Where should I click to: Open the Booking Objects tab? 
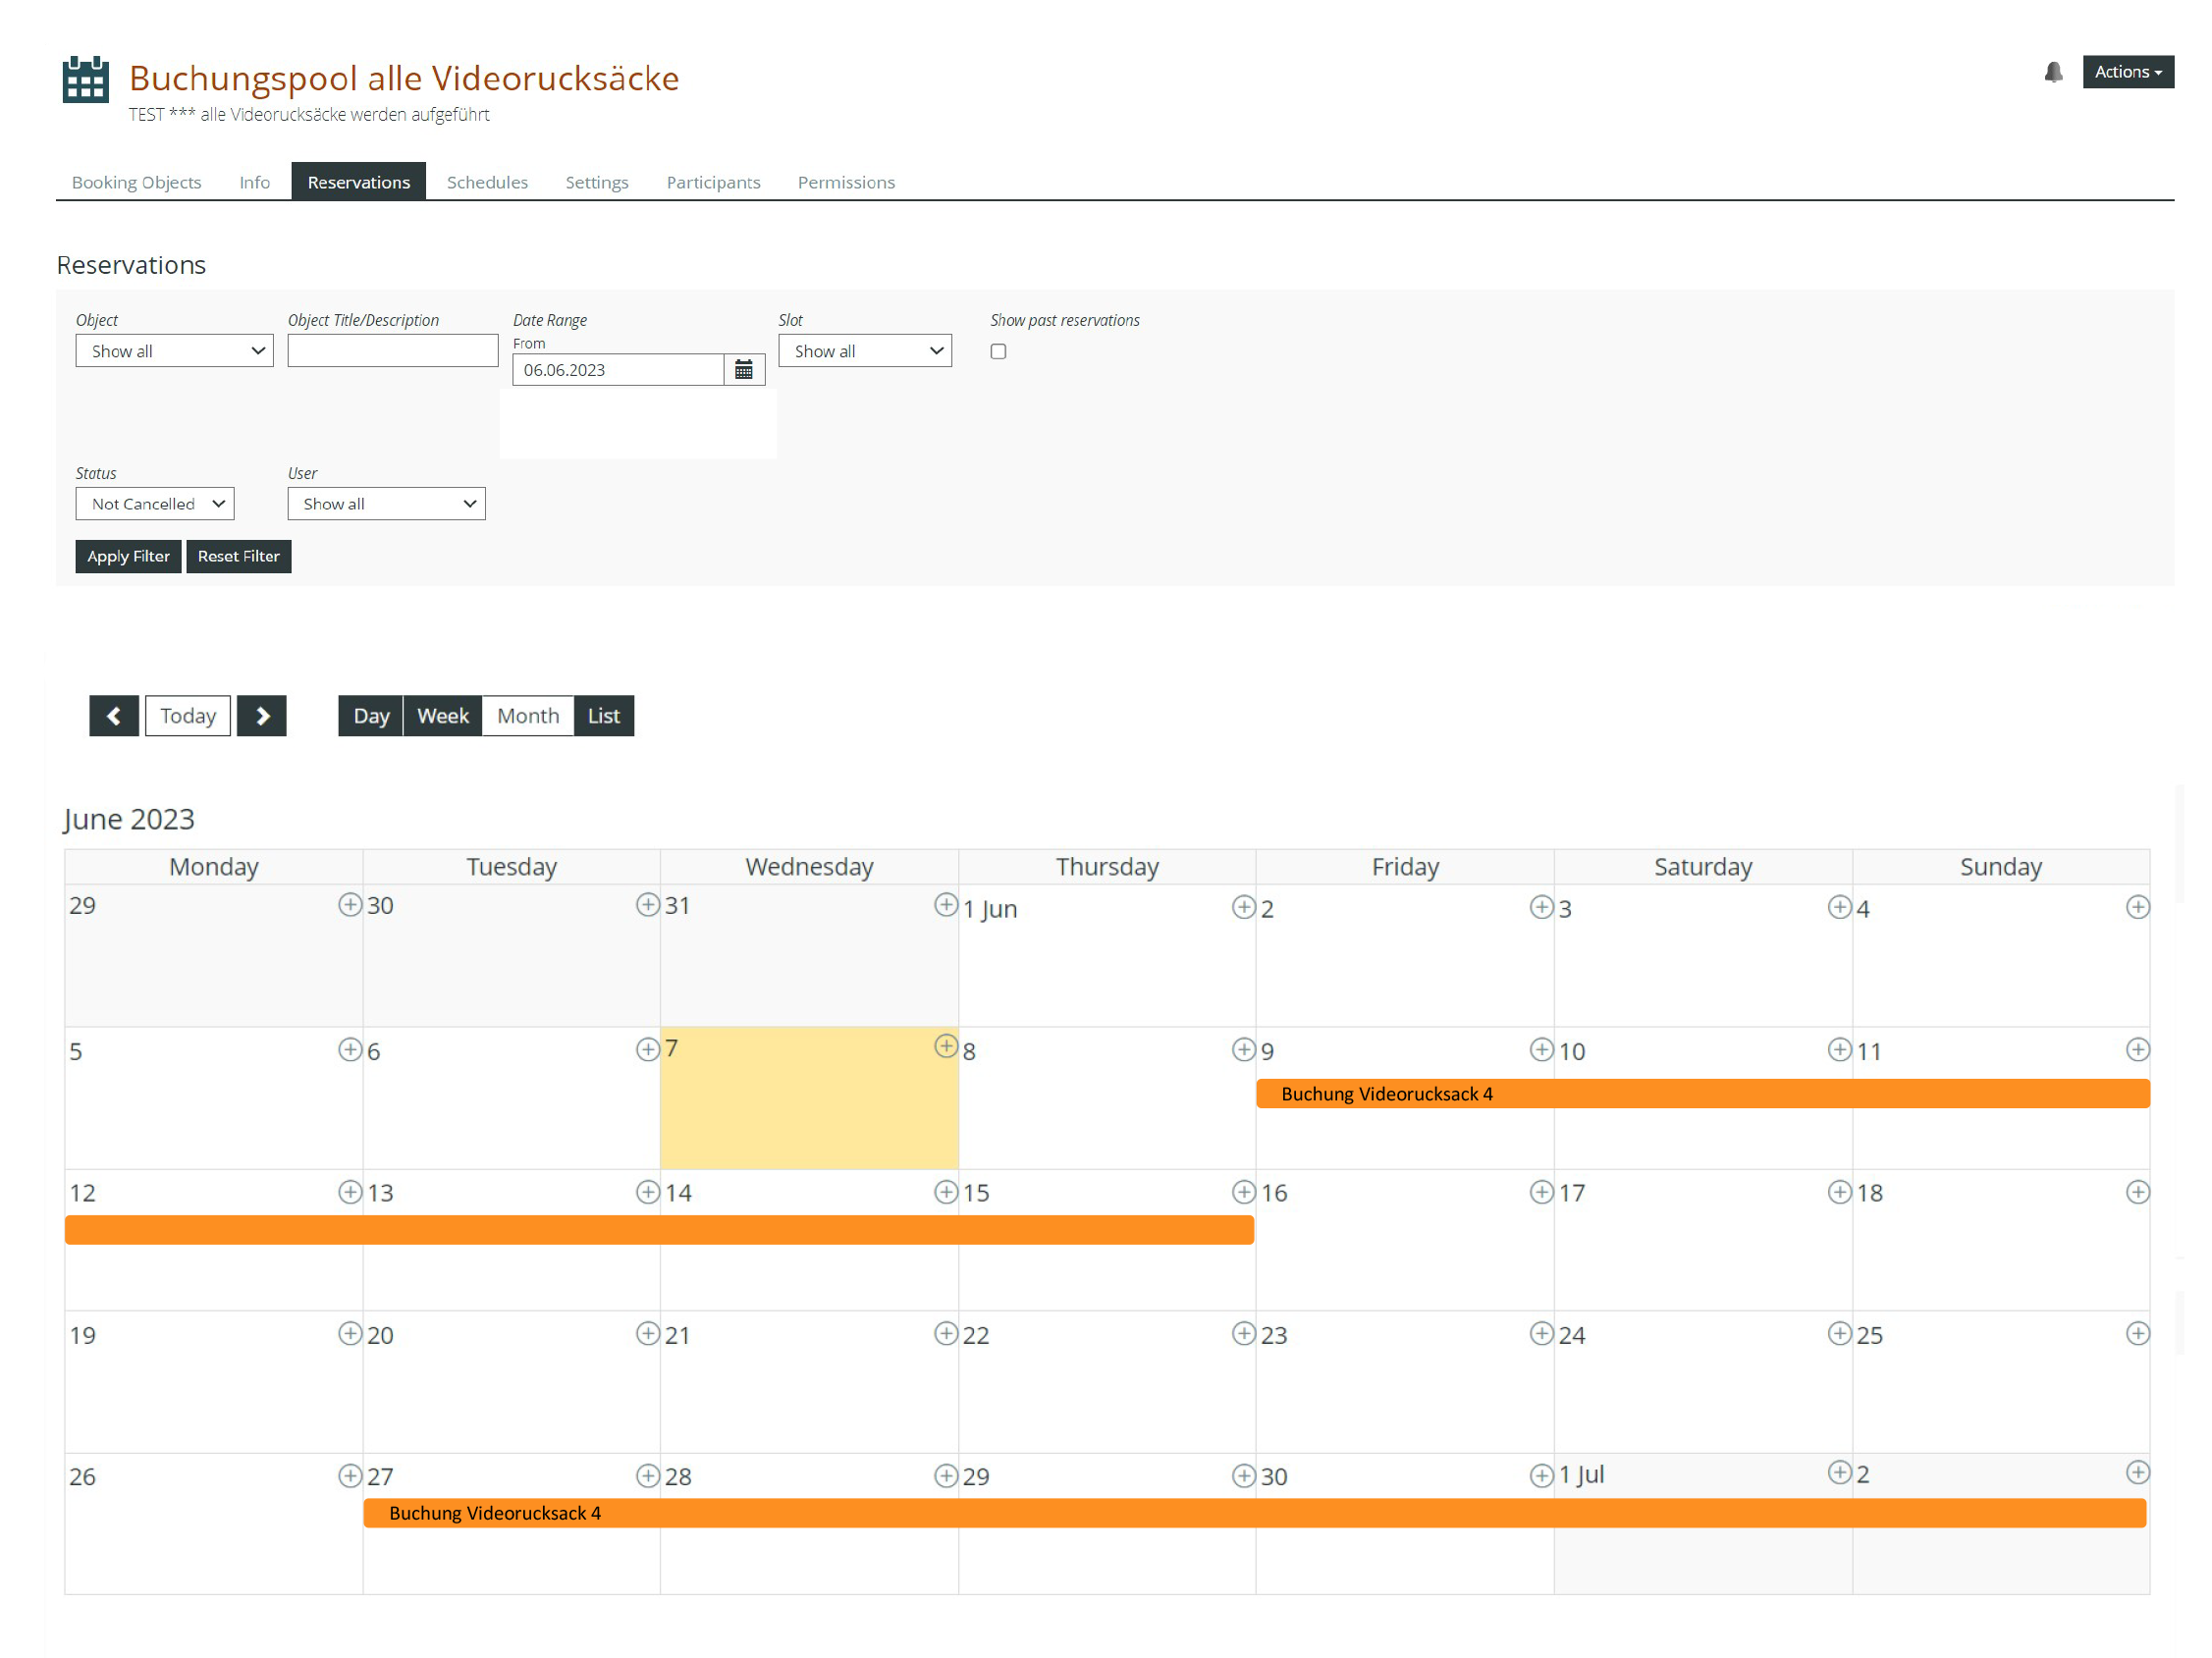click(x=136, y=182)
